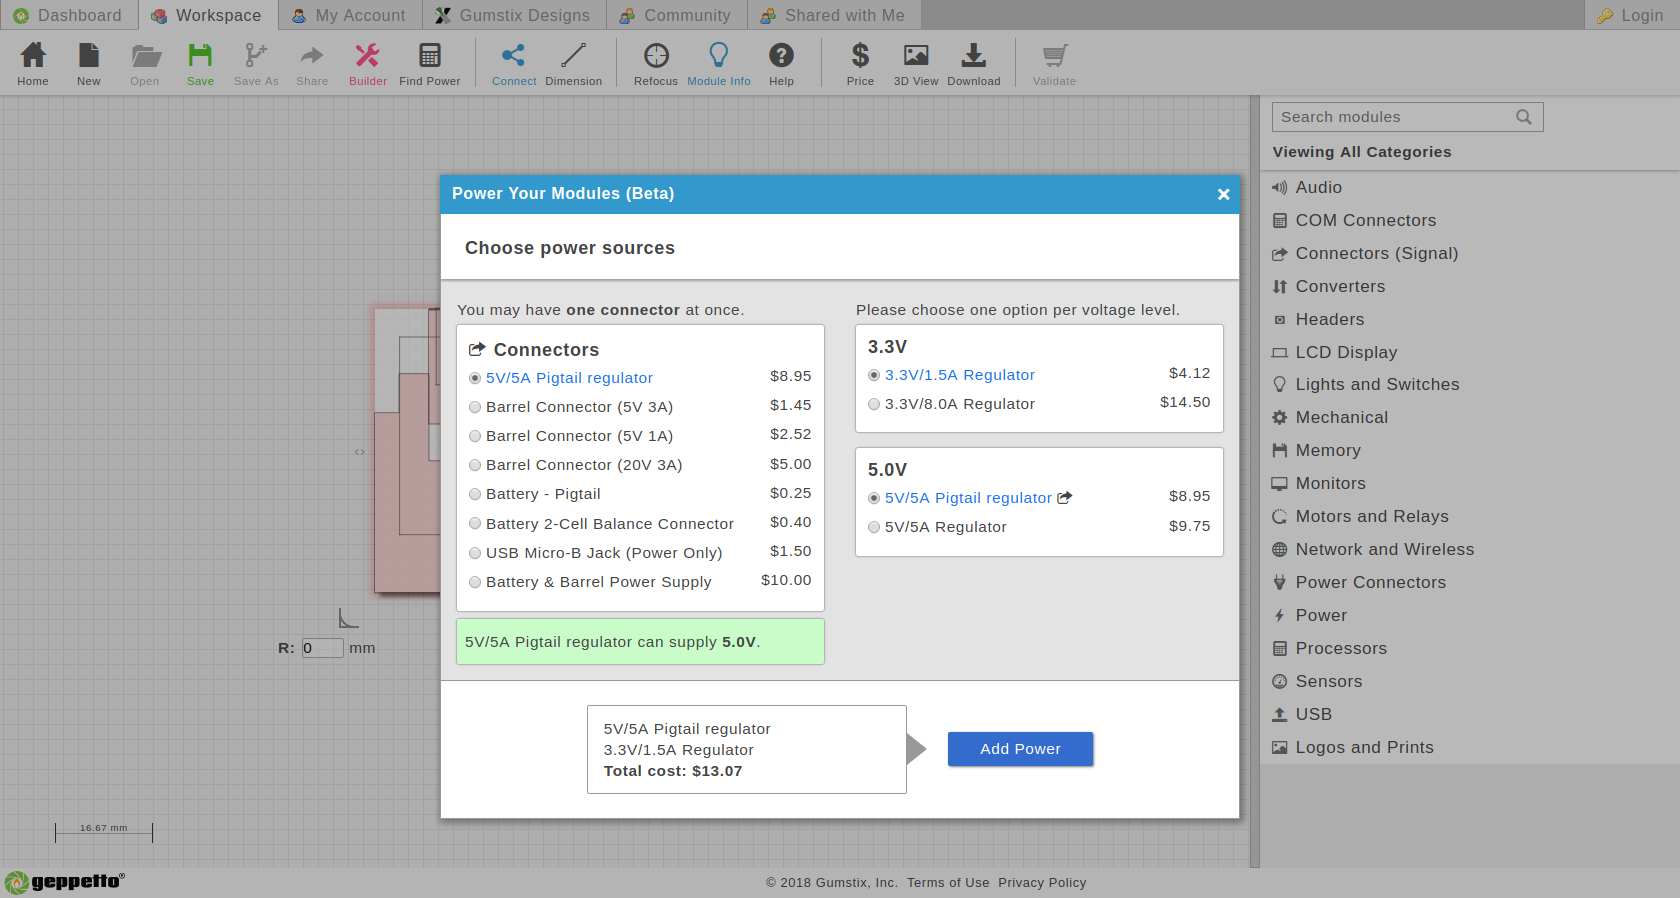Click the Find Power calculator icon
This screenshot has width=1680, height=898.
[x=430, y=55]
